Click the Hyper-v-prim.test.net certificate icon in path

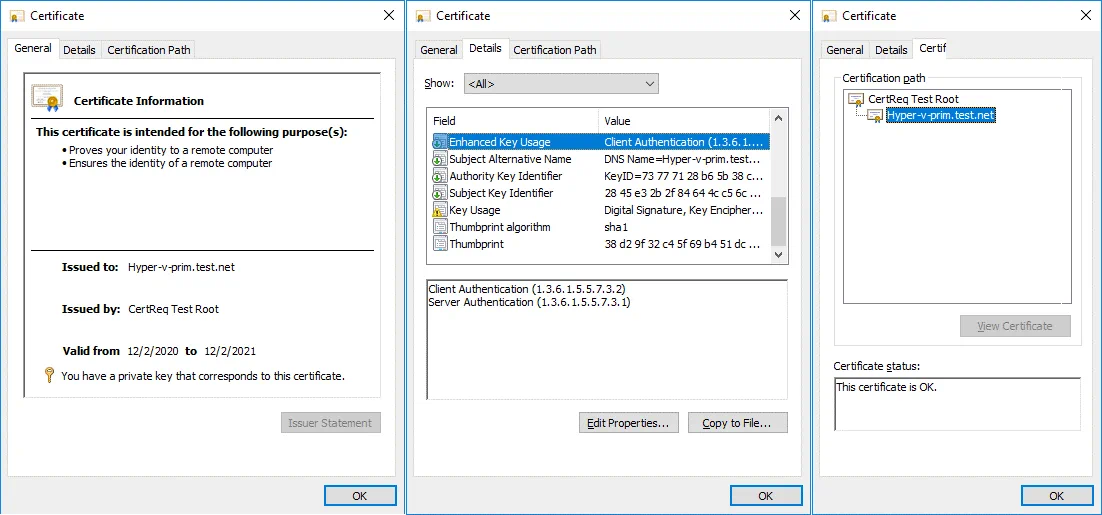click(x=875, y=116)
